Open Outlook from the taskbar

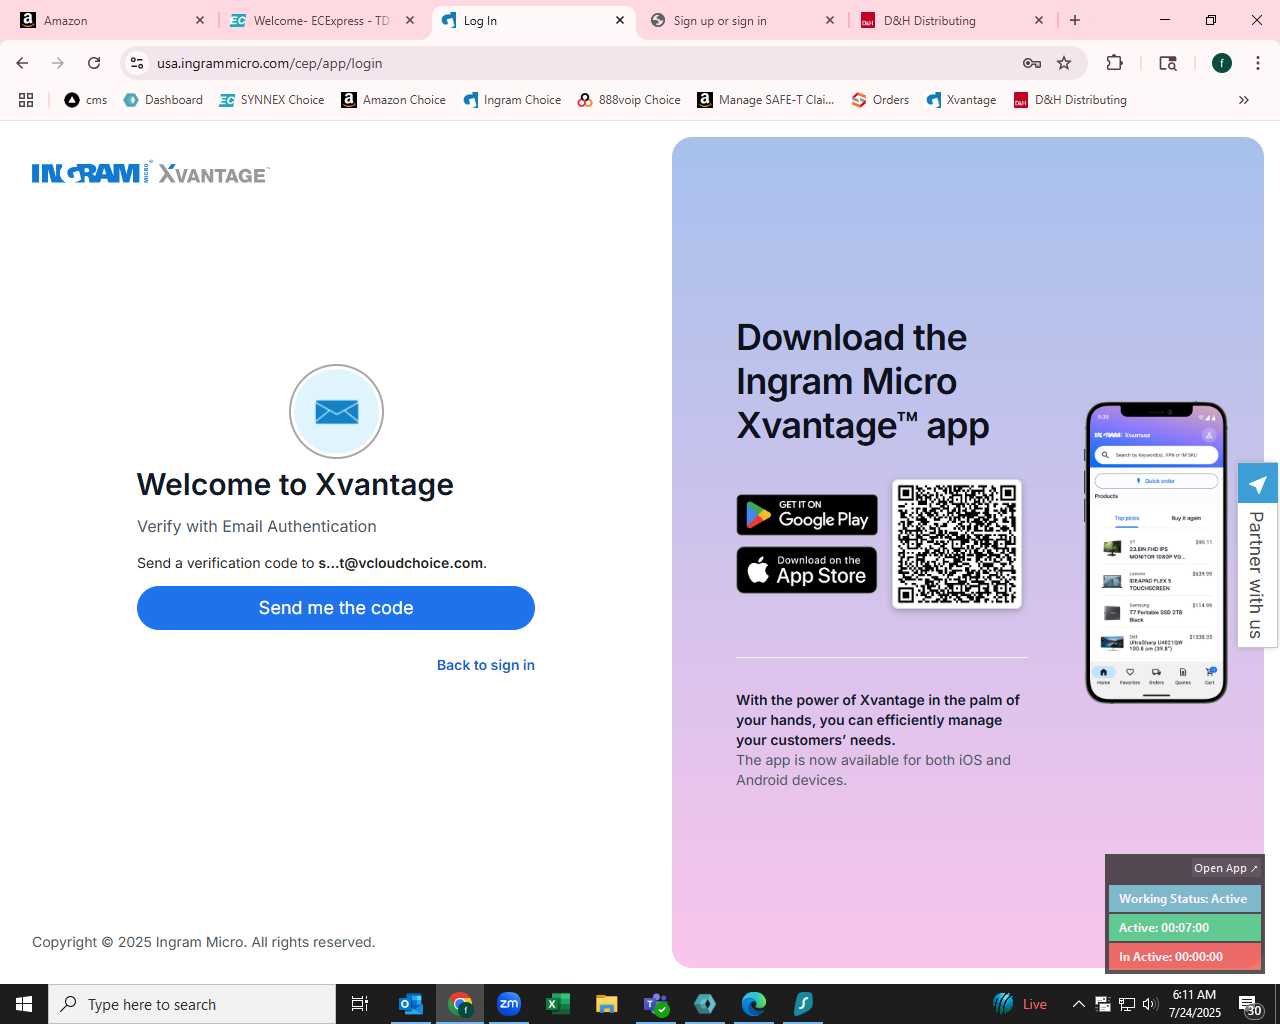[x=411, y=1004]
